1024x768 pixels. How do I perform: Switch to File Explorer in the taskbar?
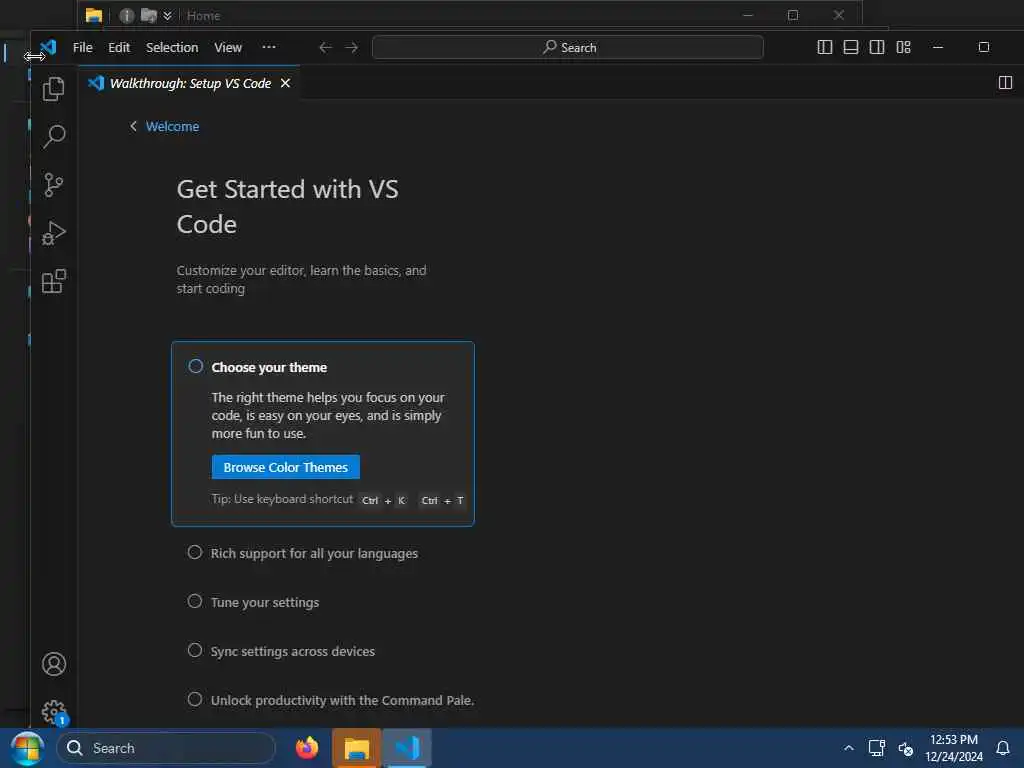[x=357, y=748]
